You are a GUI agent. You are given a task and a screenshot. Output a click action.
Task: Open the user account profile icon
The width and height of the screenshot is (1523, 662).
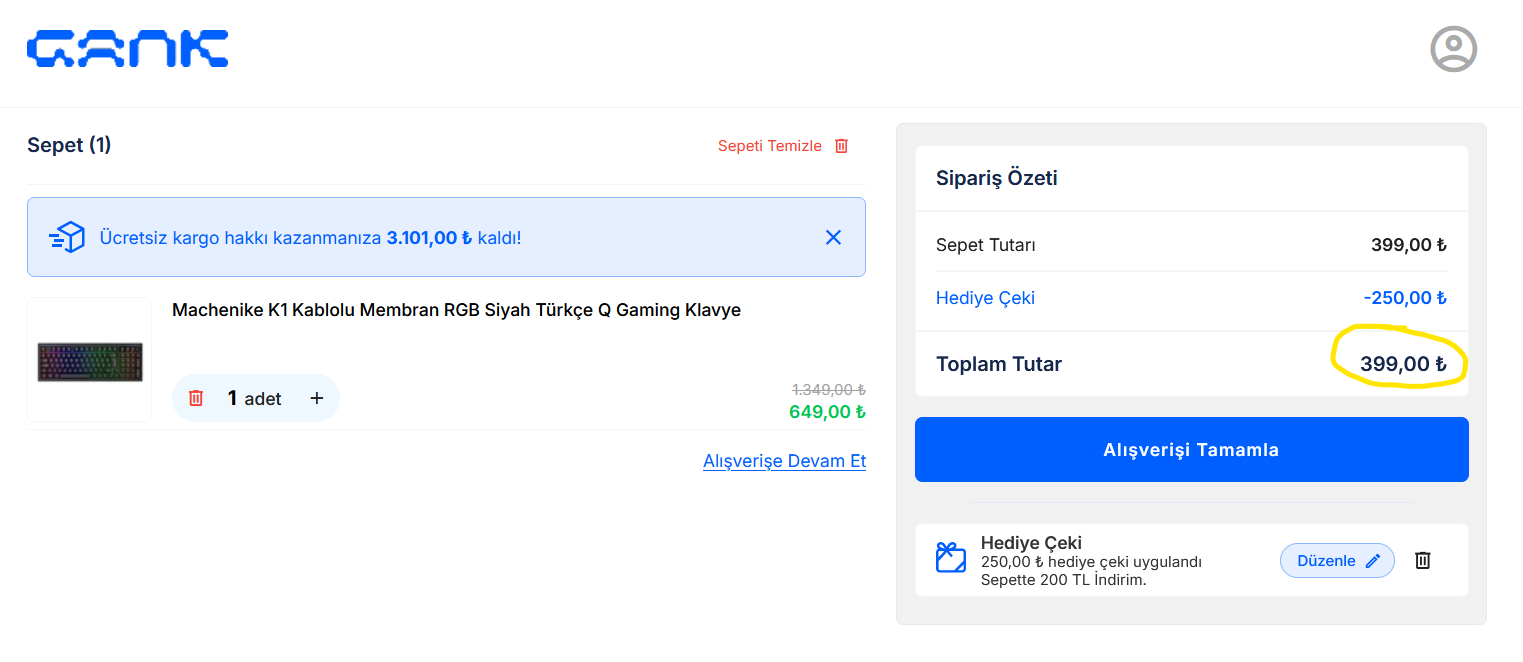tap(1453, 48)
